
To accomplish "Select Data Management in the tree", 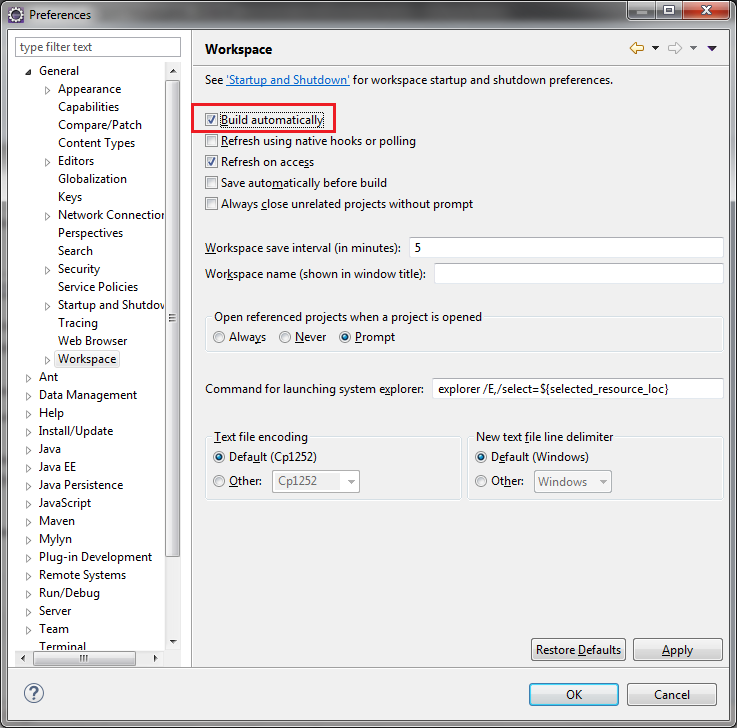I will click(x=88, y=395).
